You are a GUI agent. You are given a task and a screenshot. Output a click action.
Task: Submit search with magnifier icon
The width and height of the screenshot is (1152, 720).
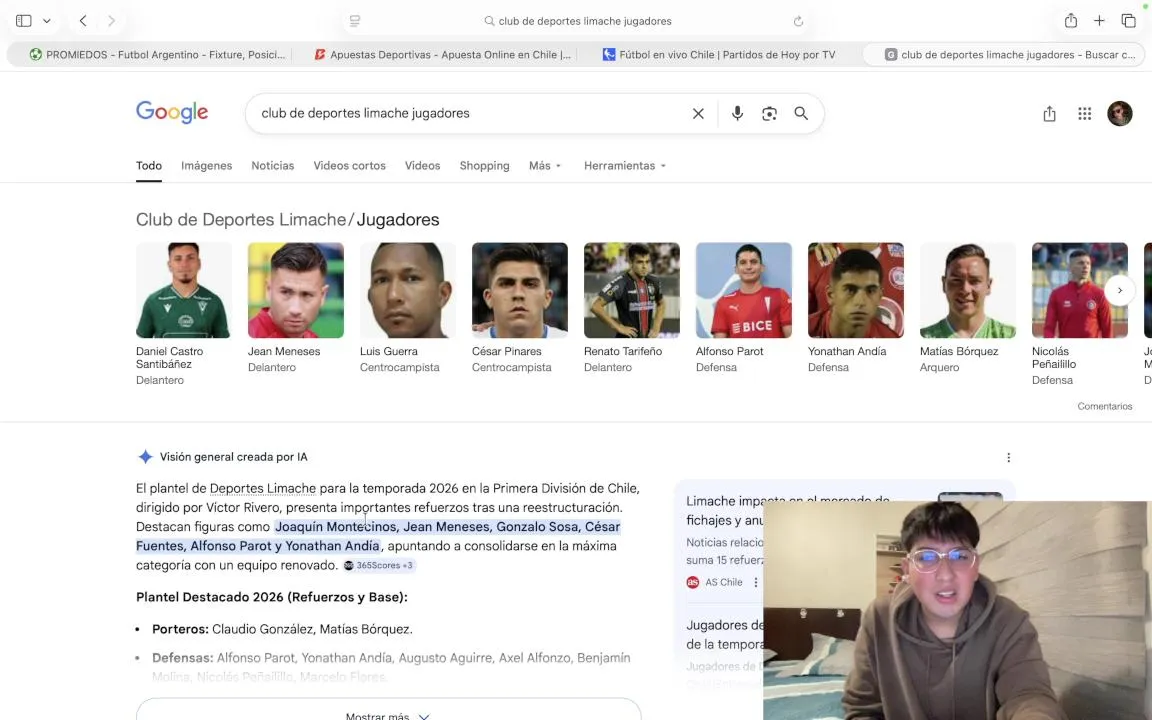click(801, 113)
